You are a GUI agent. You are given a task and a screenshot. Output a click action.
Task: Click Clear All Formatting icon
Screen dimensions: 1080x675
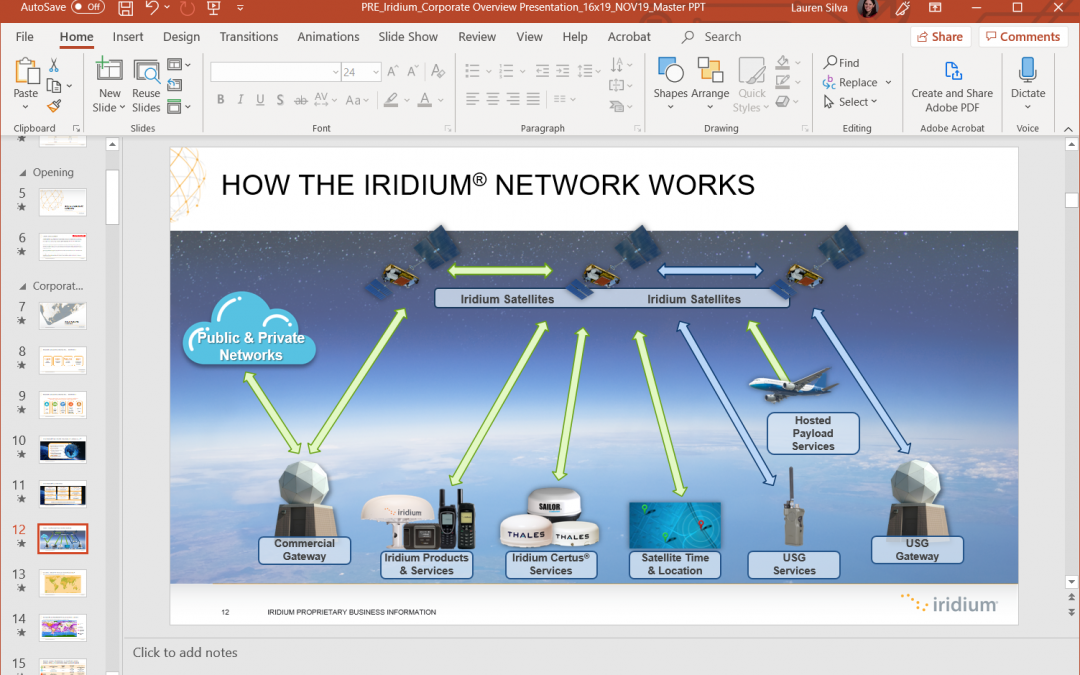pos(437,72)
